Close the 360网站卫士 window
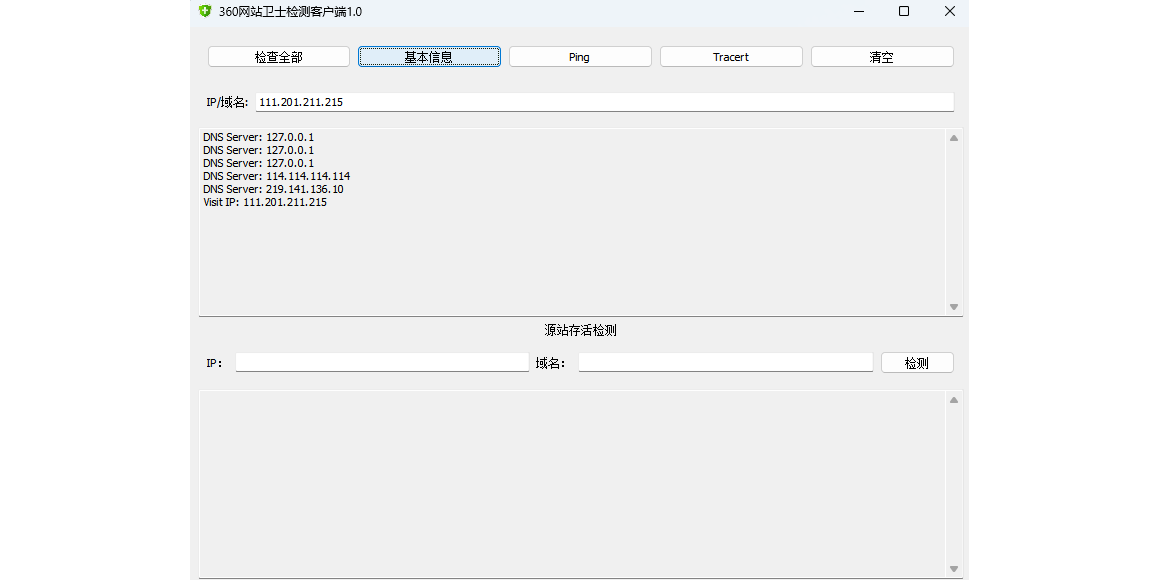 tap(950, 11)
